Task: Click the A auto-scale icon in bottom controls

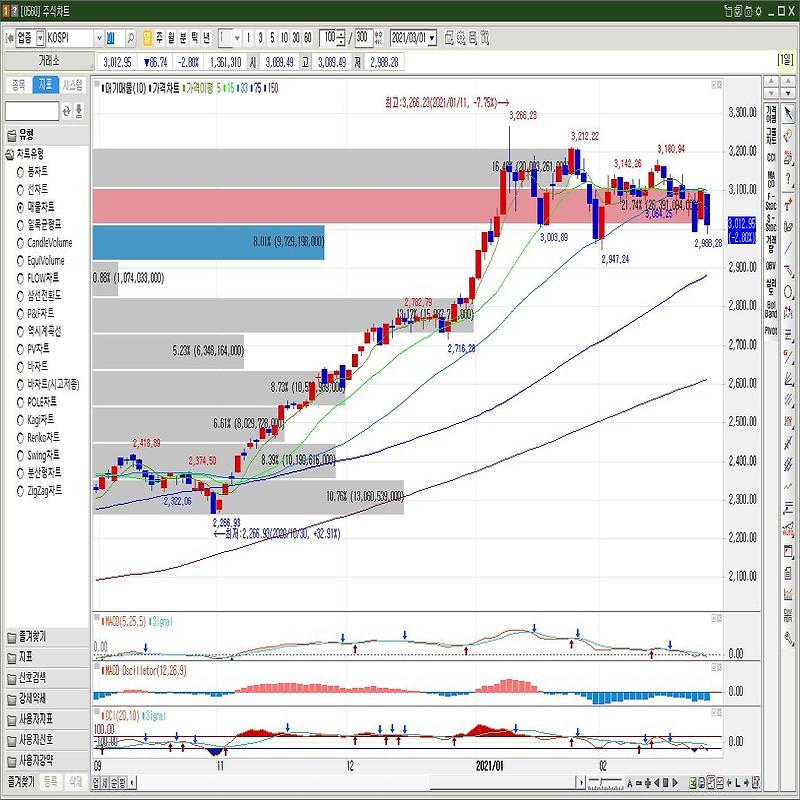Action: coord(630,782)
